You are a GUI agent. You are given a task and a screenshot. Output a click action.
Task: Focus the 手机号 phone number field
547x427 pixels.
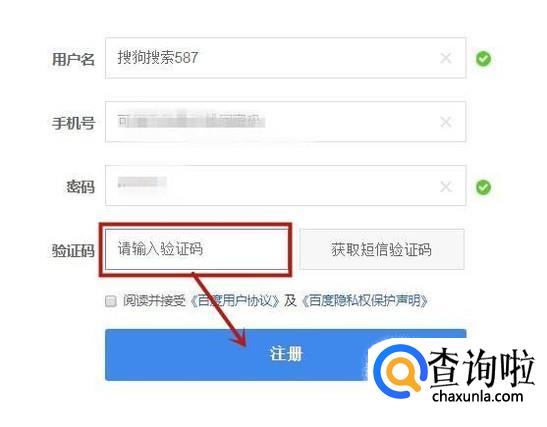[285, 122]
